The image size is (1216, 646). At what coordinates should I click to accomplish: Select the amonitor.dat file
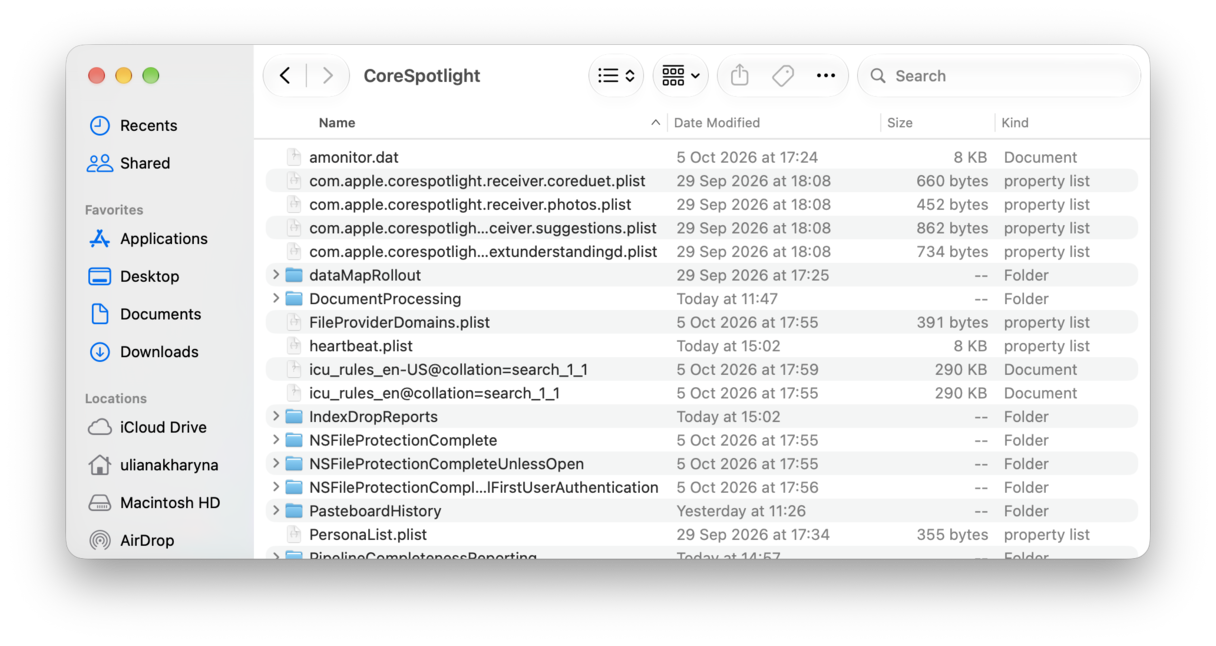click(354, 157)
